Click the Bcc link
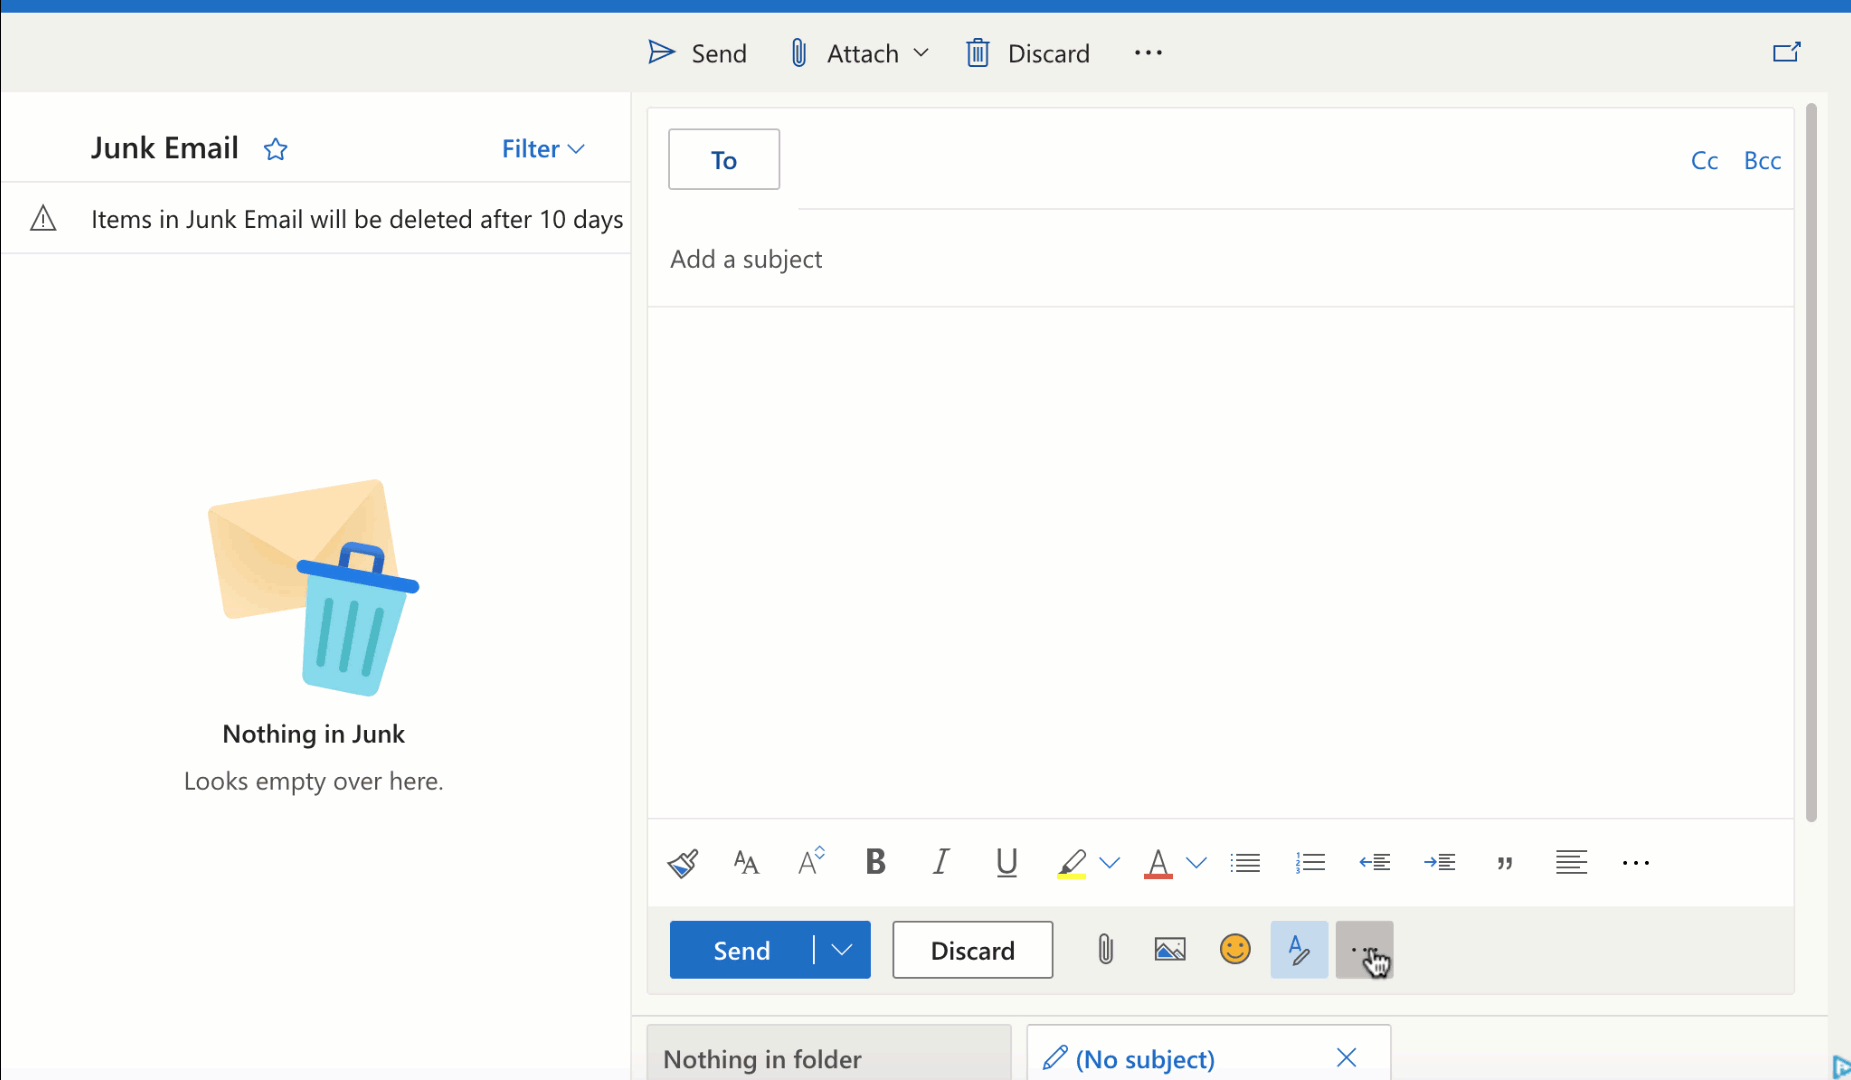The width and height of the screenshot is (1851, 1080). coord(1762,160)
